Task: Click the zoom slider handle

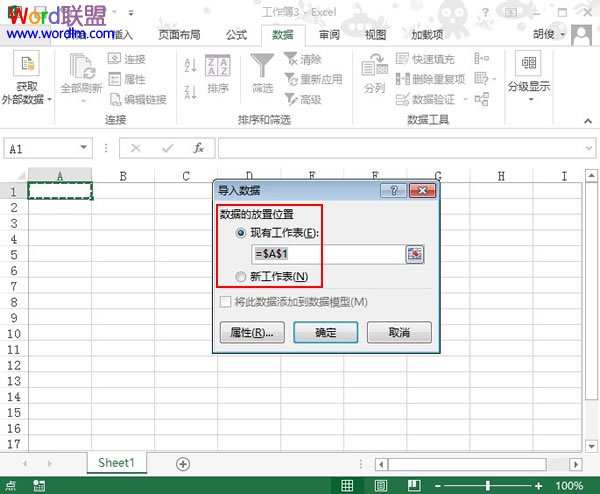Action: (488, 486)
